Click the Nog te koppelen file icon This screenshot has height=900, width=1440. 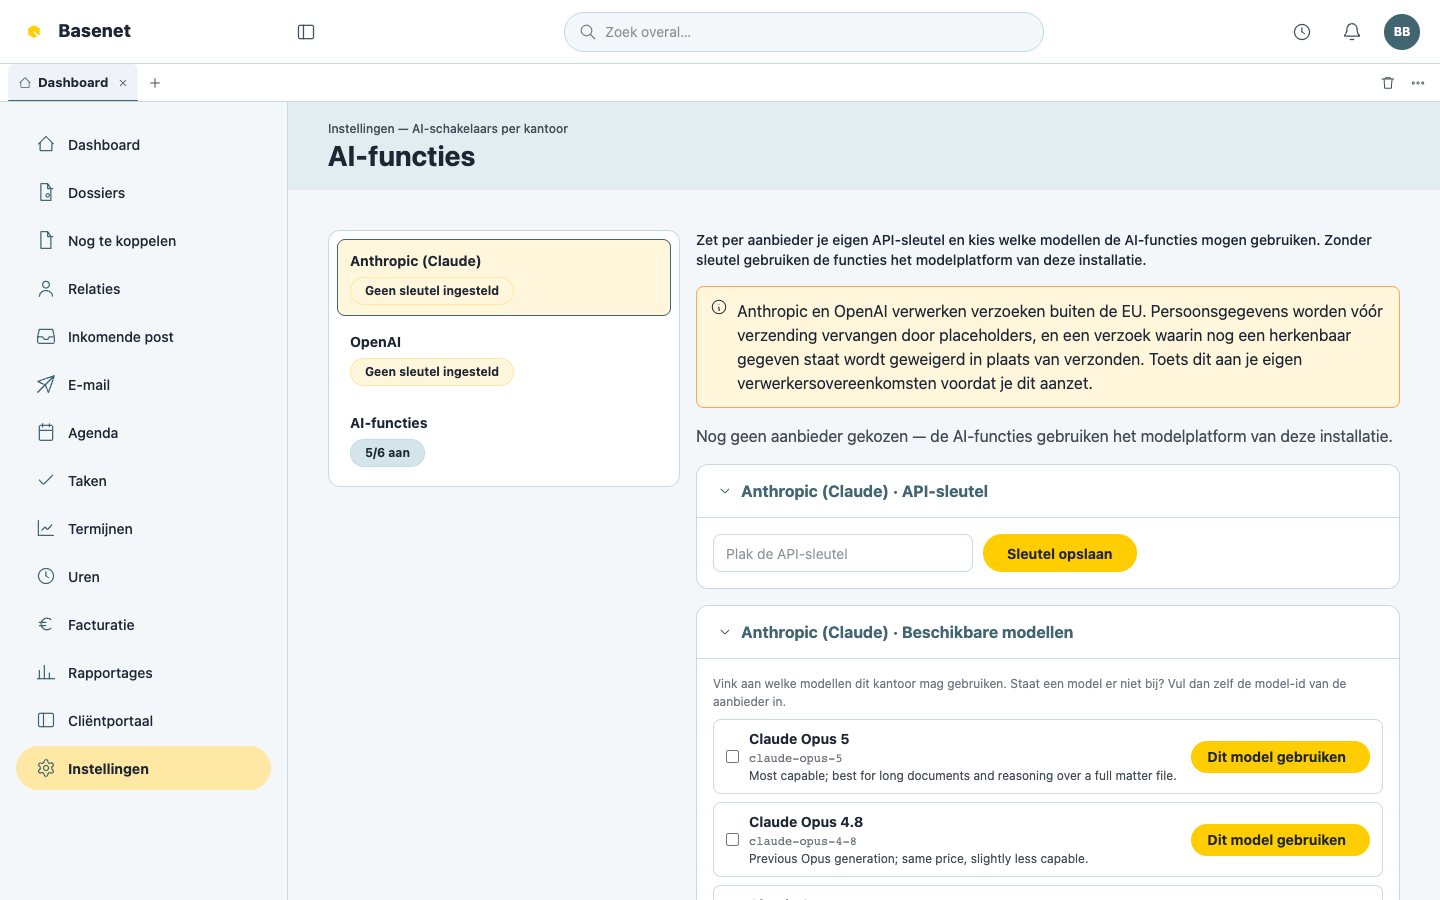[46, 240]
